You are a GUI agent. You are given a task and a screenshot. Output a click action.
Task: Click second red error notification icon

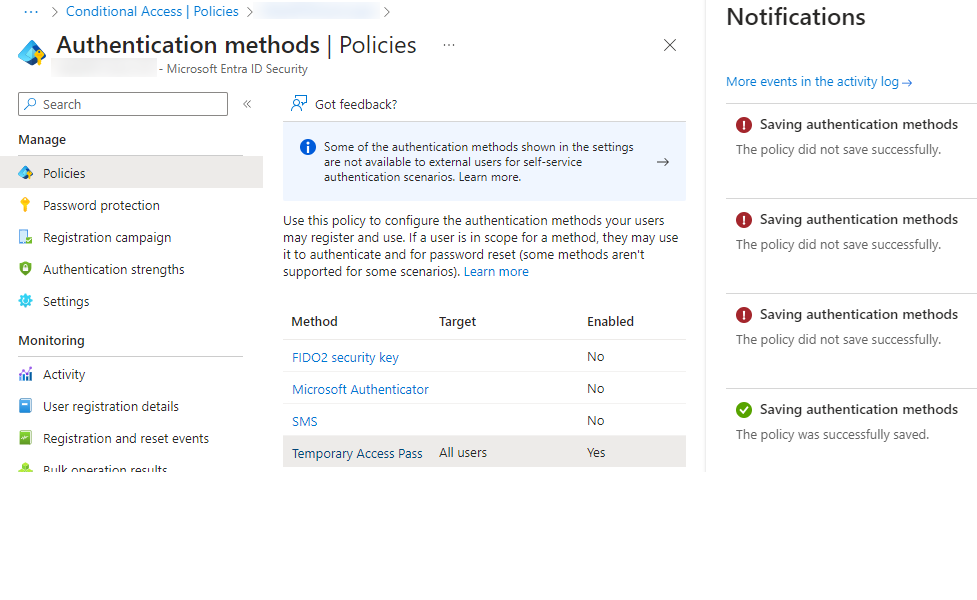click(744, 220)
